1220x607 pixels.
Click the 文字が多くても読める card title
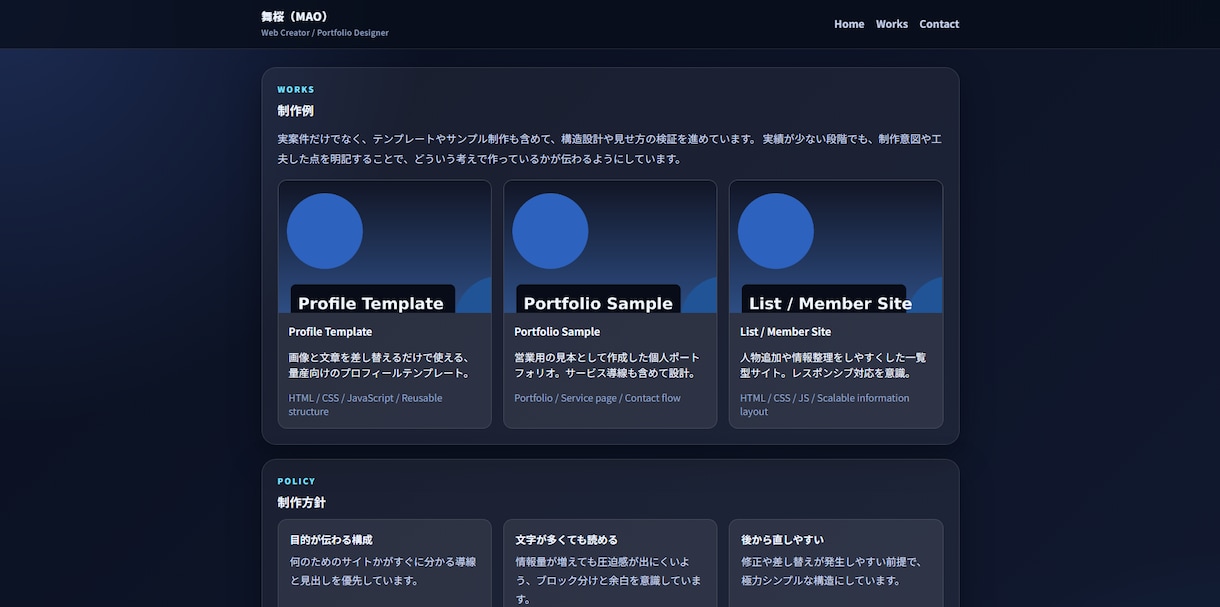click(x=566, y=540)
